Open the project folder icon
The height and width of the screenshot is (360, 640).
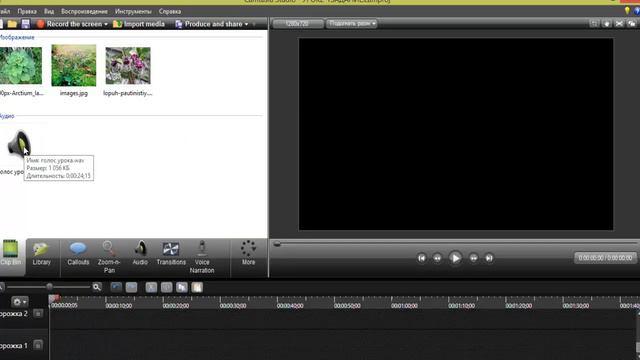tap(12, 24)
